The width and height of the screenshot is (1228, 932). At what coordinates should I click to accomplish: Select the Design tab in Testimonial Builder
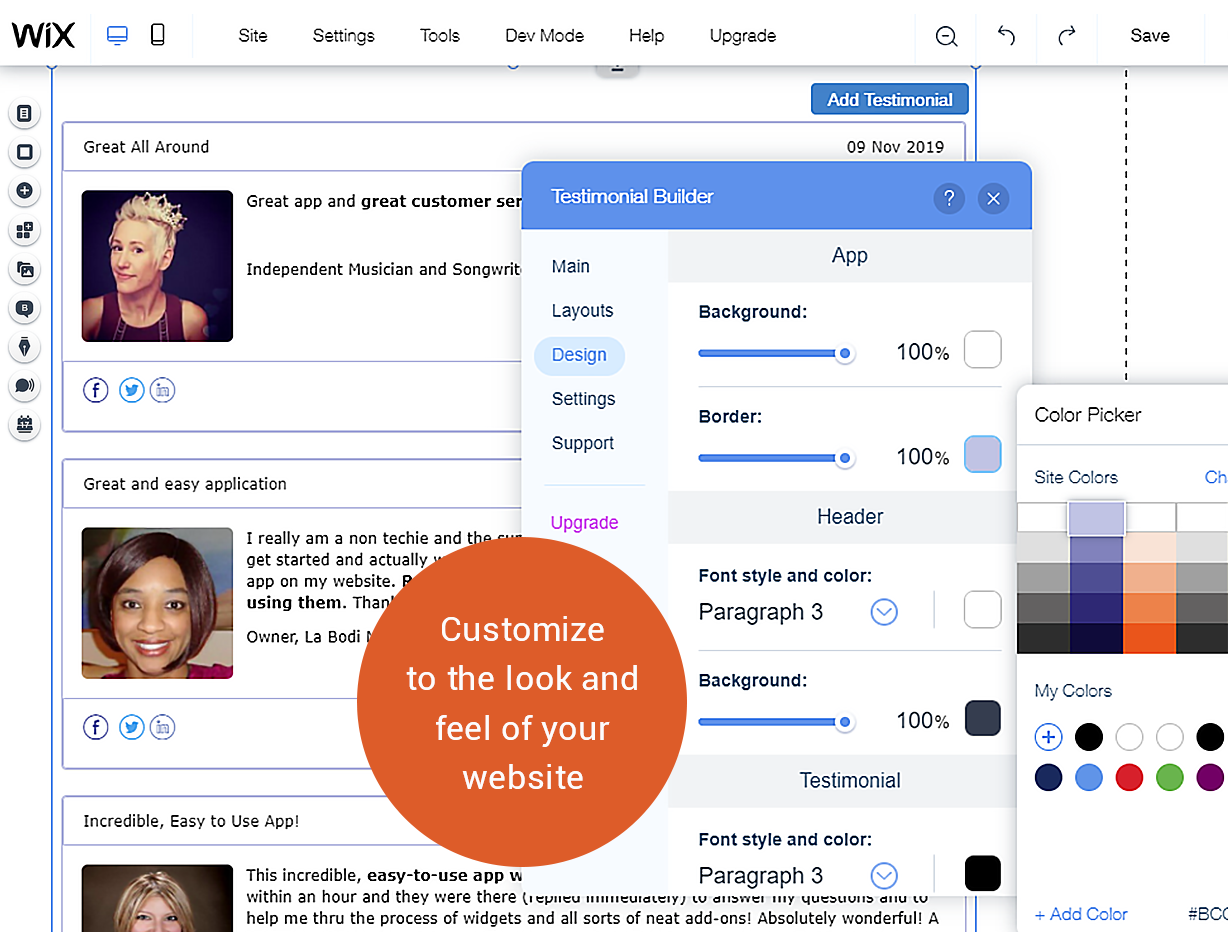(579, 355)
